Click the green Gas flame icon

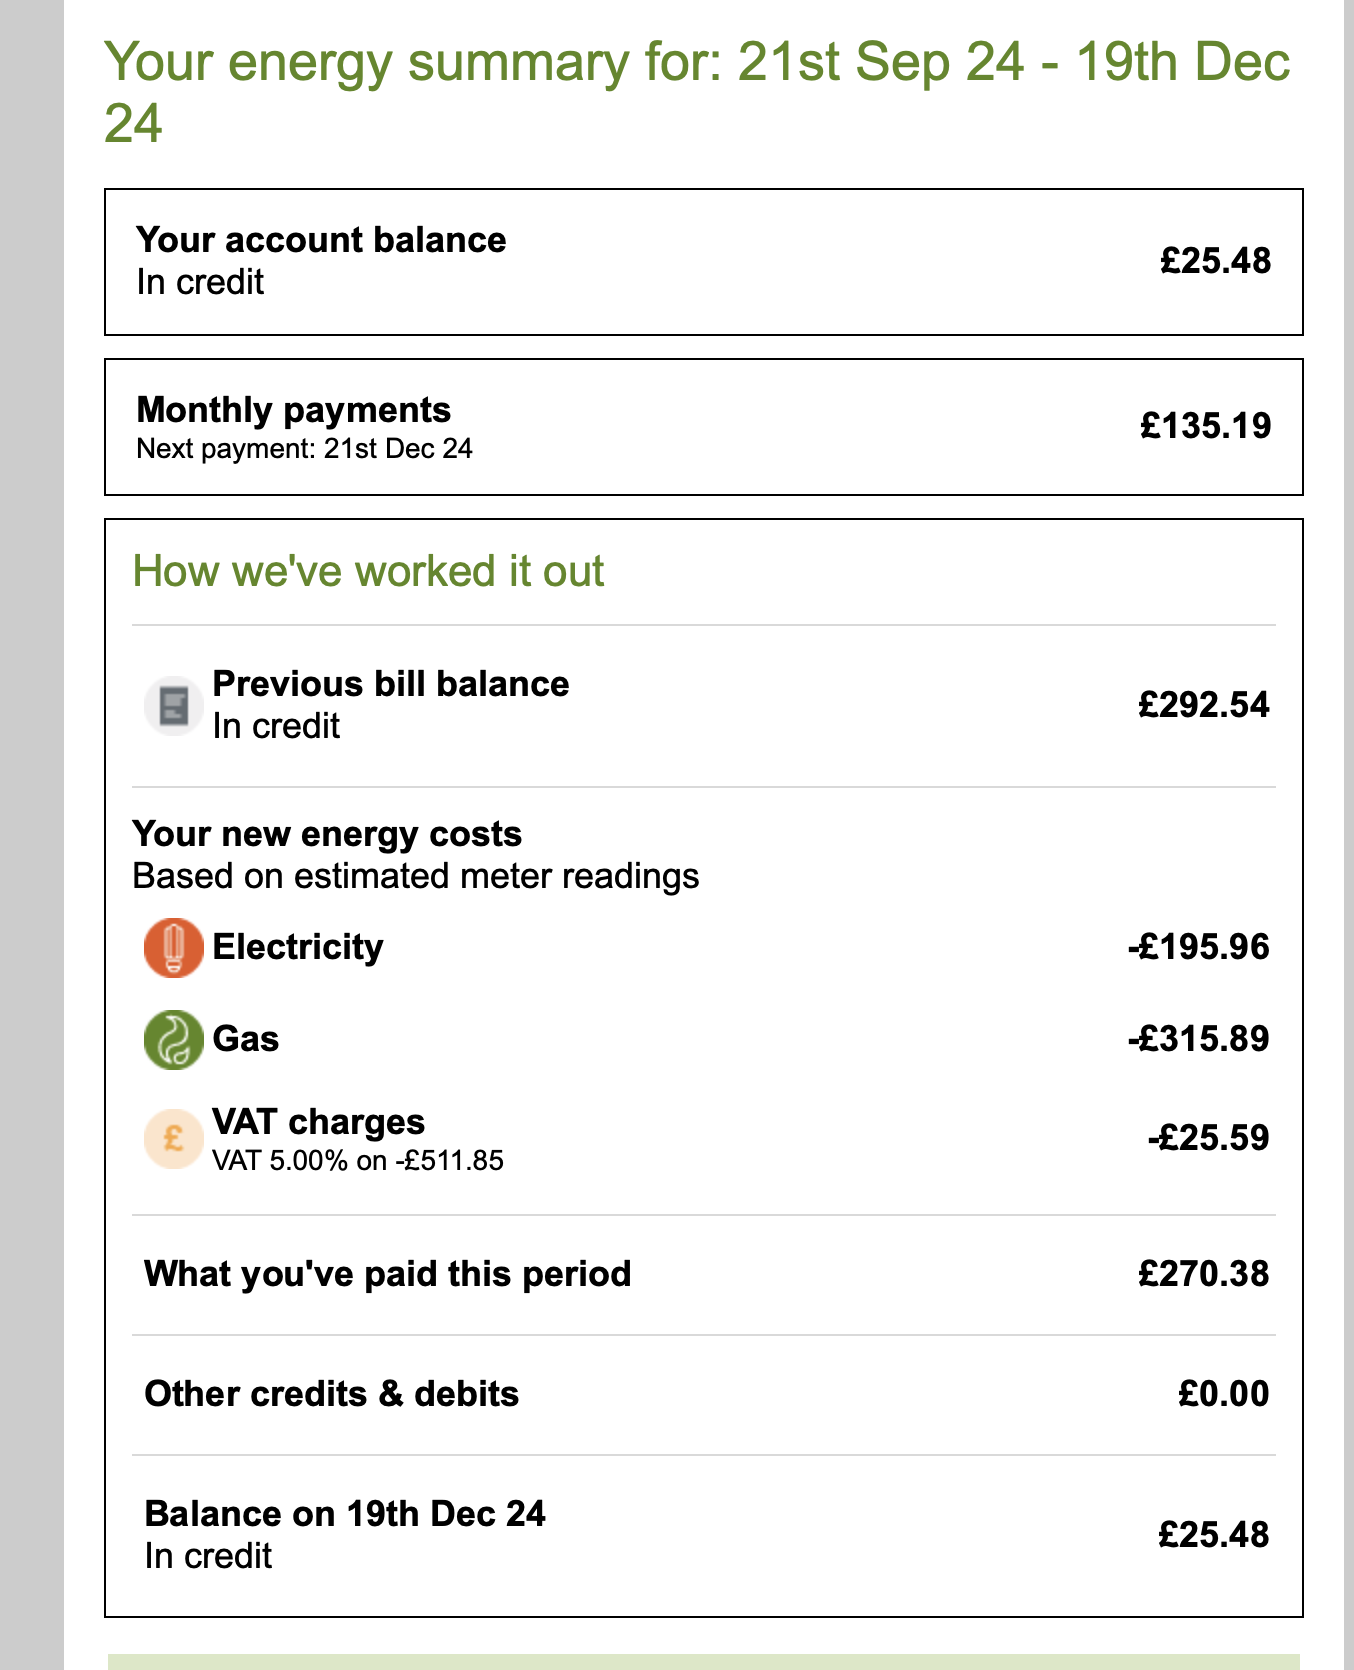pos(173,1039)
